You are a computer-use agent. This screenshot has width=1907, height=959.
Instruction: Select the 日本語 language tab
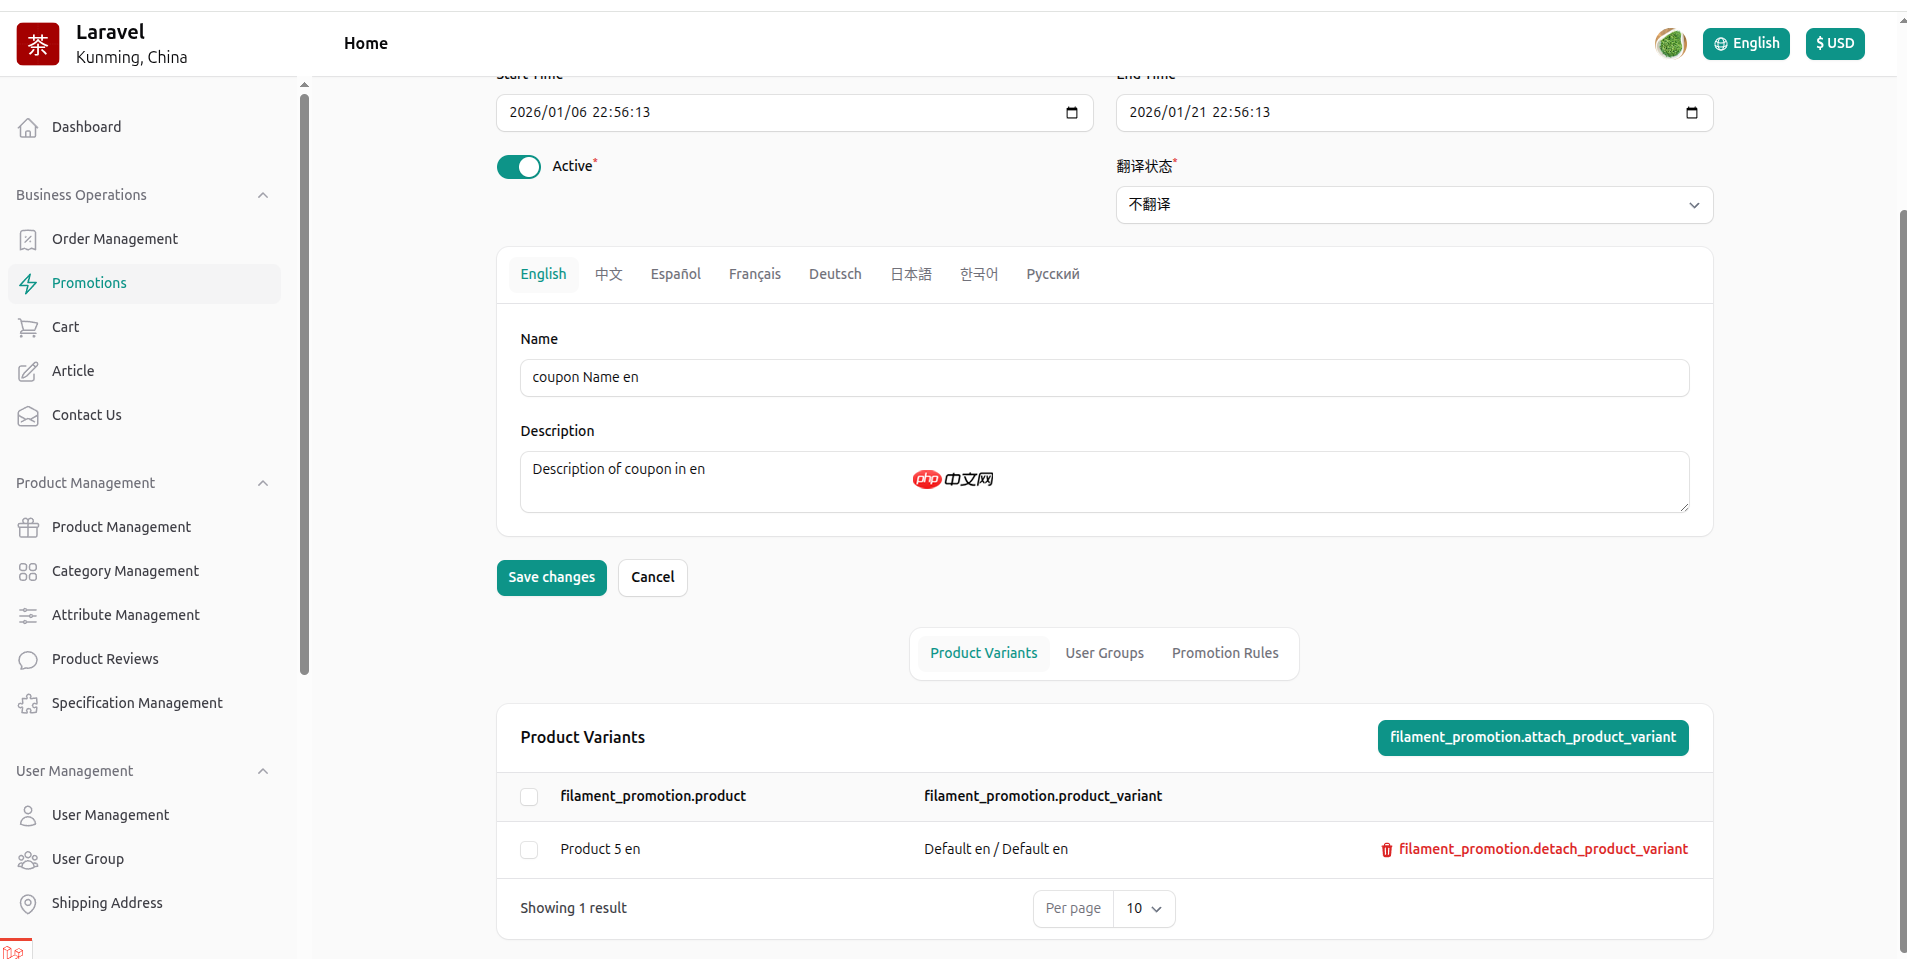[x=909, y=274]
